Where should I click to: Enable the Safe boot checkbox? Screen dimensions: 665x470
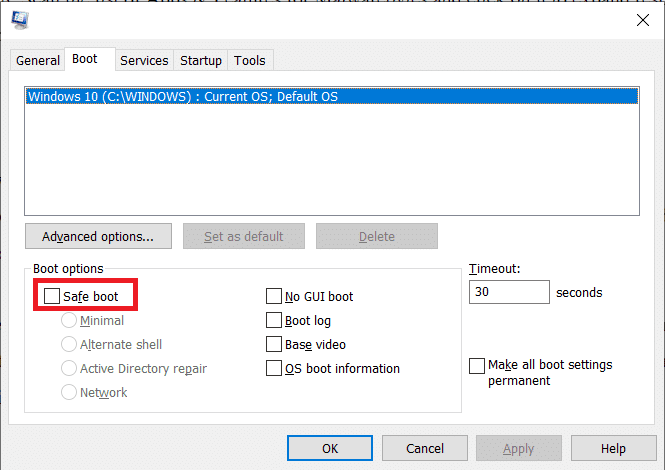pos(52,296)
